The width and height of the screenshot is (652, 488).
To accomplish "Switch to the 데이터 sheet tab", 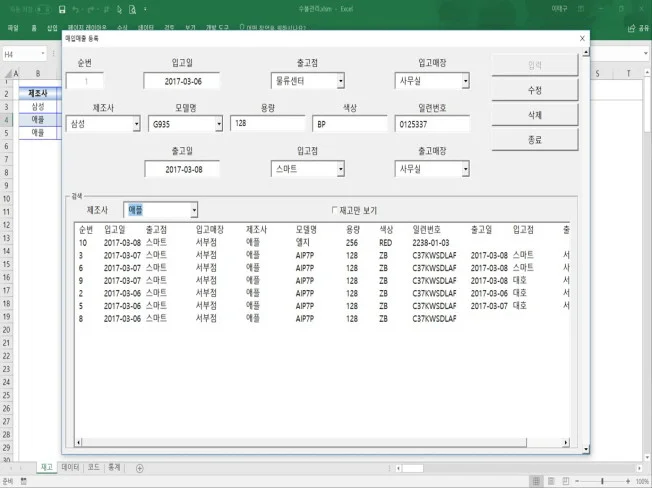I will tap(70, 467).
